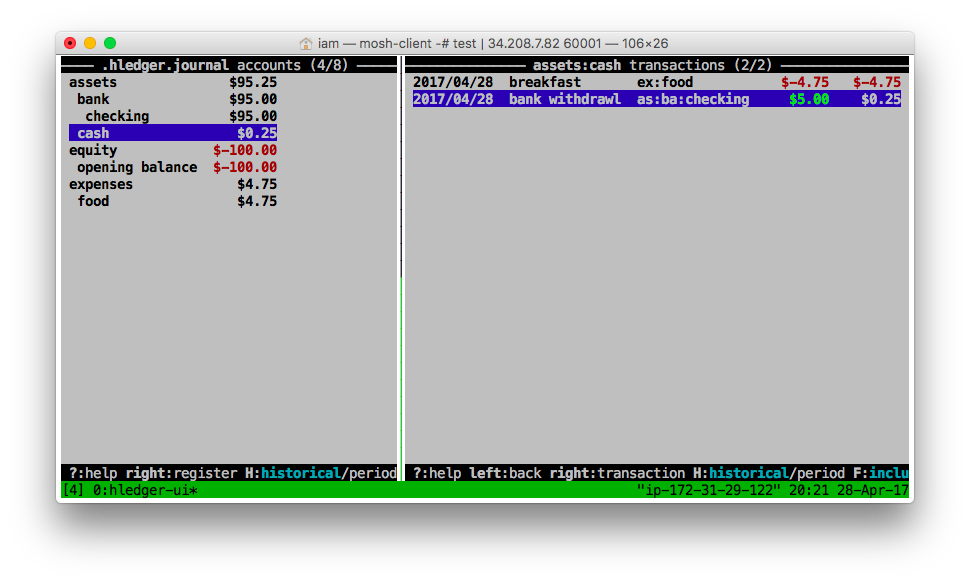Click the bank withdrawl transaction description
970x583 pixels.
tap(564, 99)
